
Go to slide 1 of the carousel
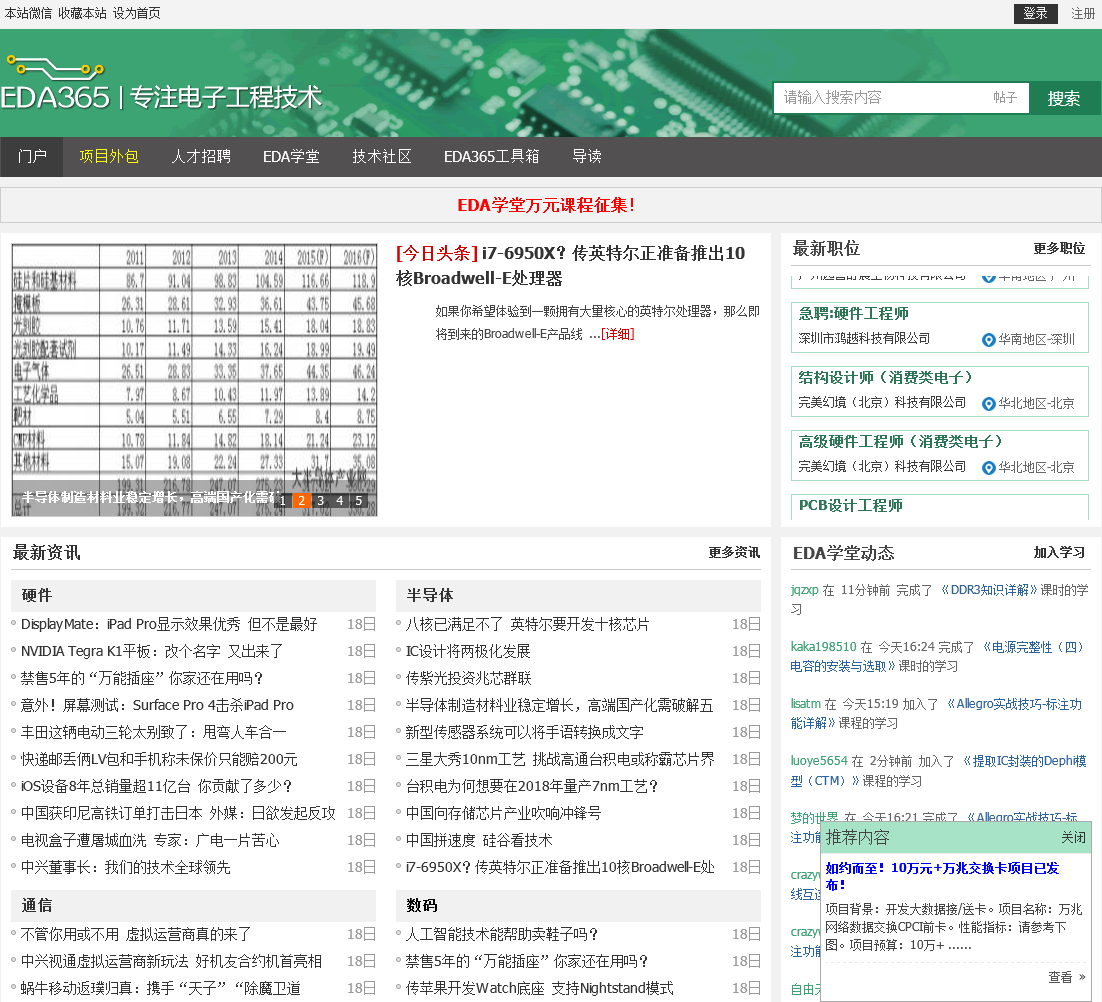[283, 501]
